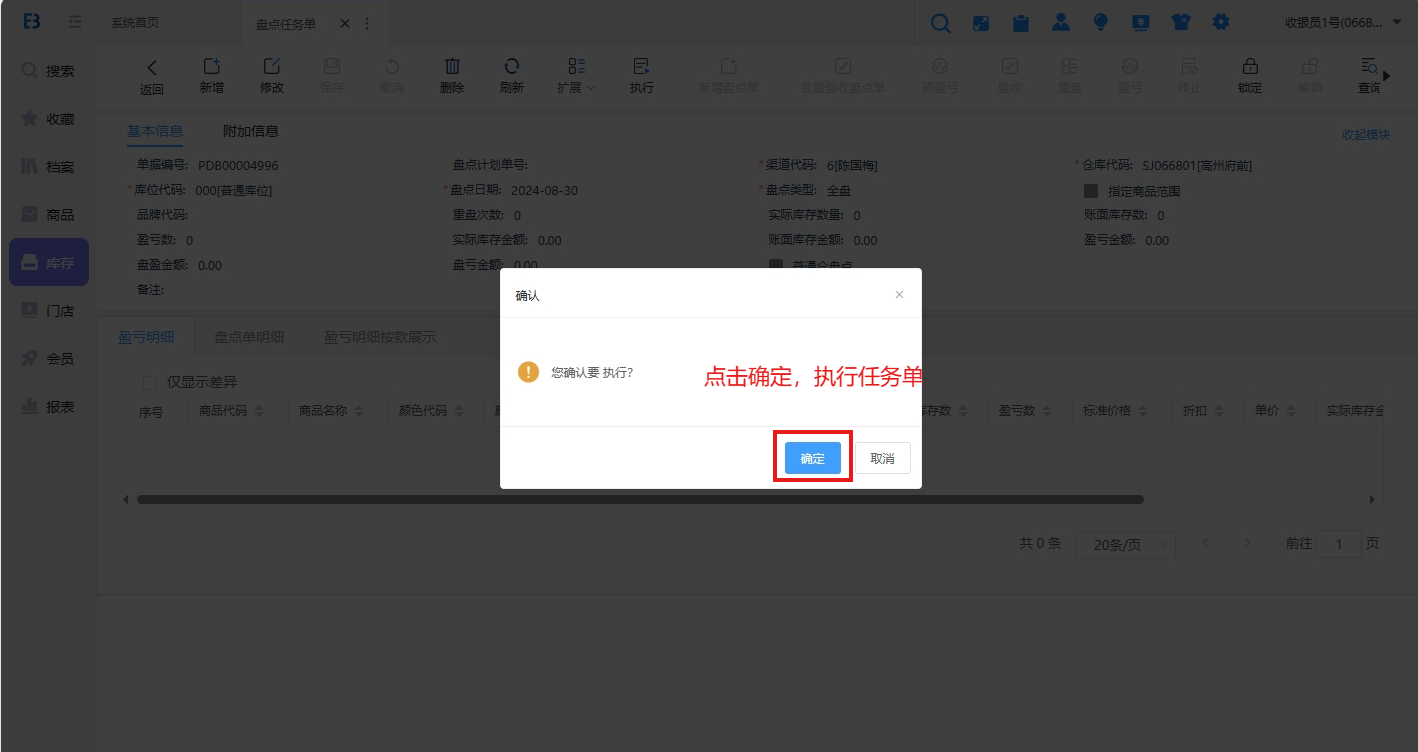Click the 取消 button in the dialog
Viewport: 1418px width, 752px height.
[882, 458]
